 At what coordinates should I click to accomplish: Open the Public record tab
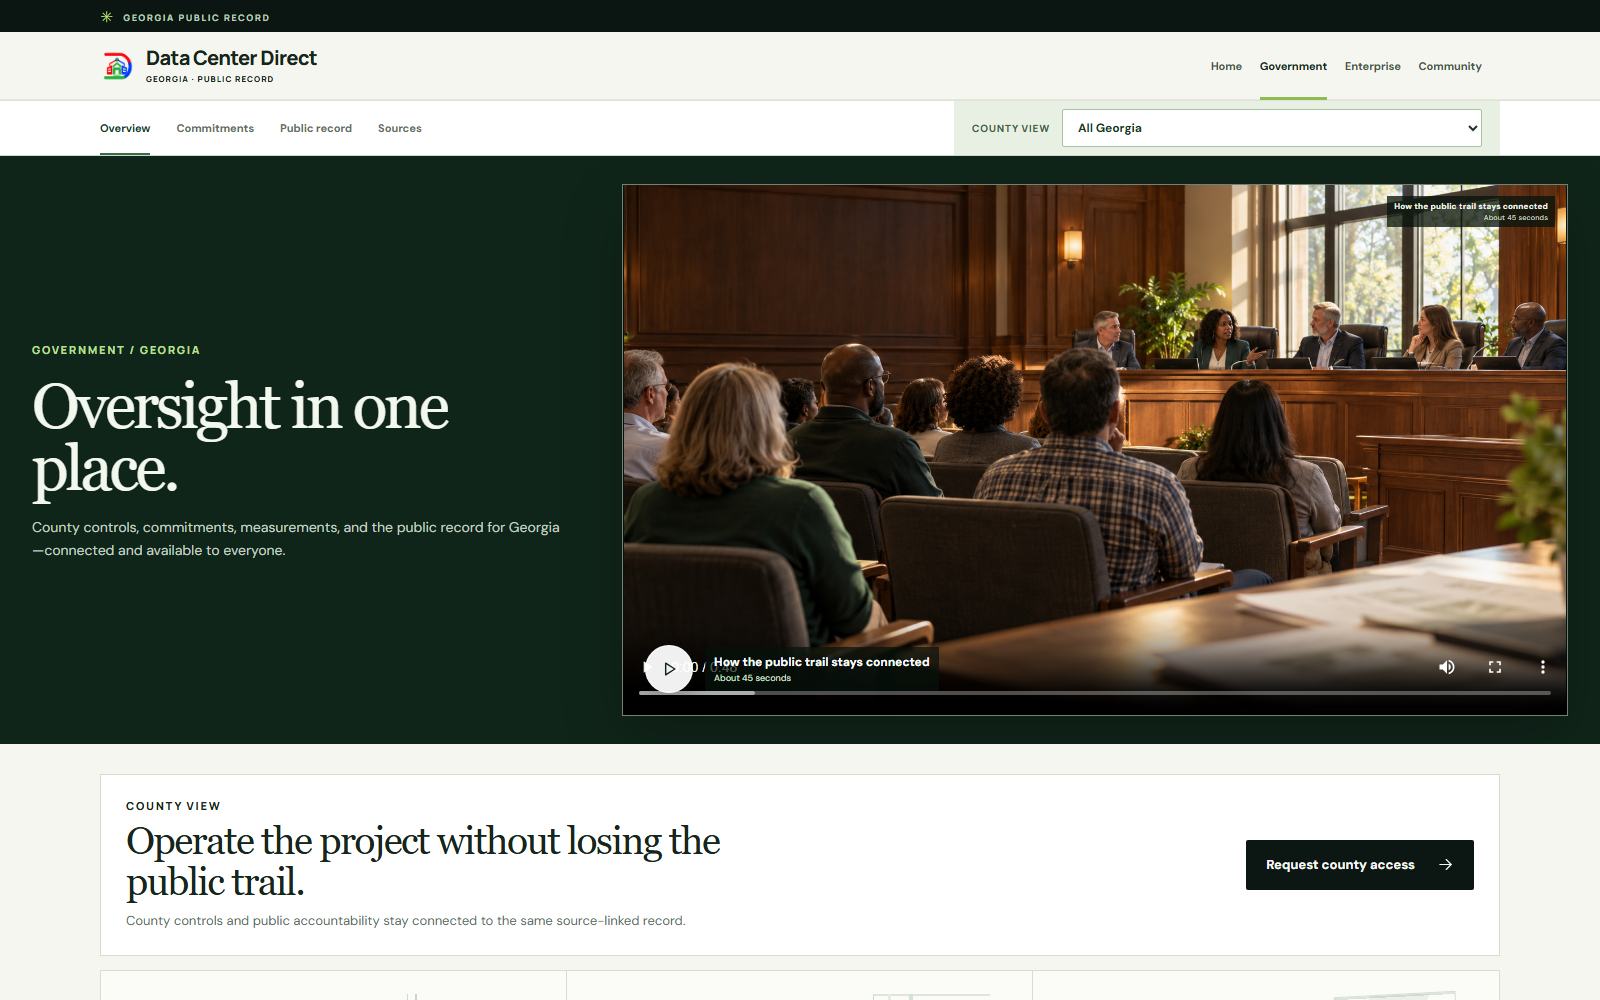(316, 128)
